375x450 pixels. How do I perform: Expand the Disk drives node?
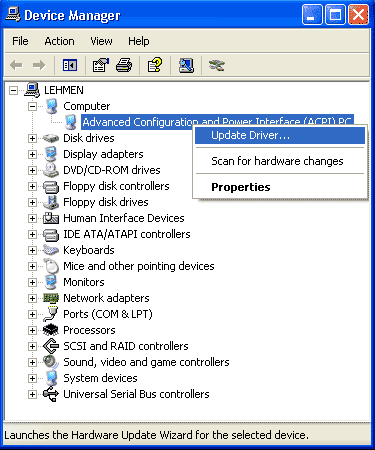click(32, 138)
